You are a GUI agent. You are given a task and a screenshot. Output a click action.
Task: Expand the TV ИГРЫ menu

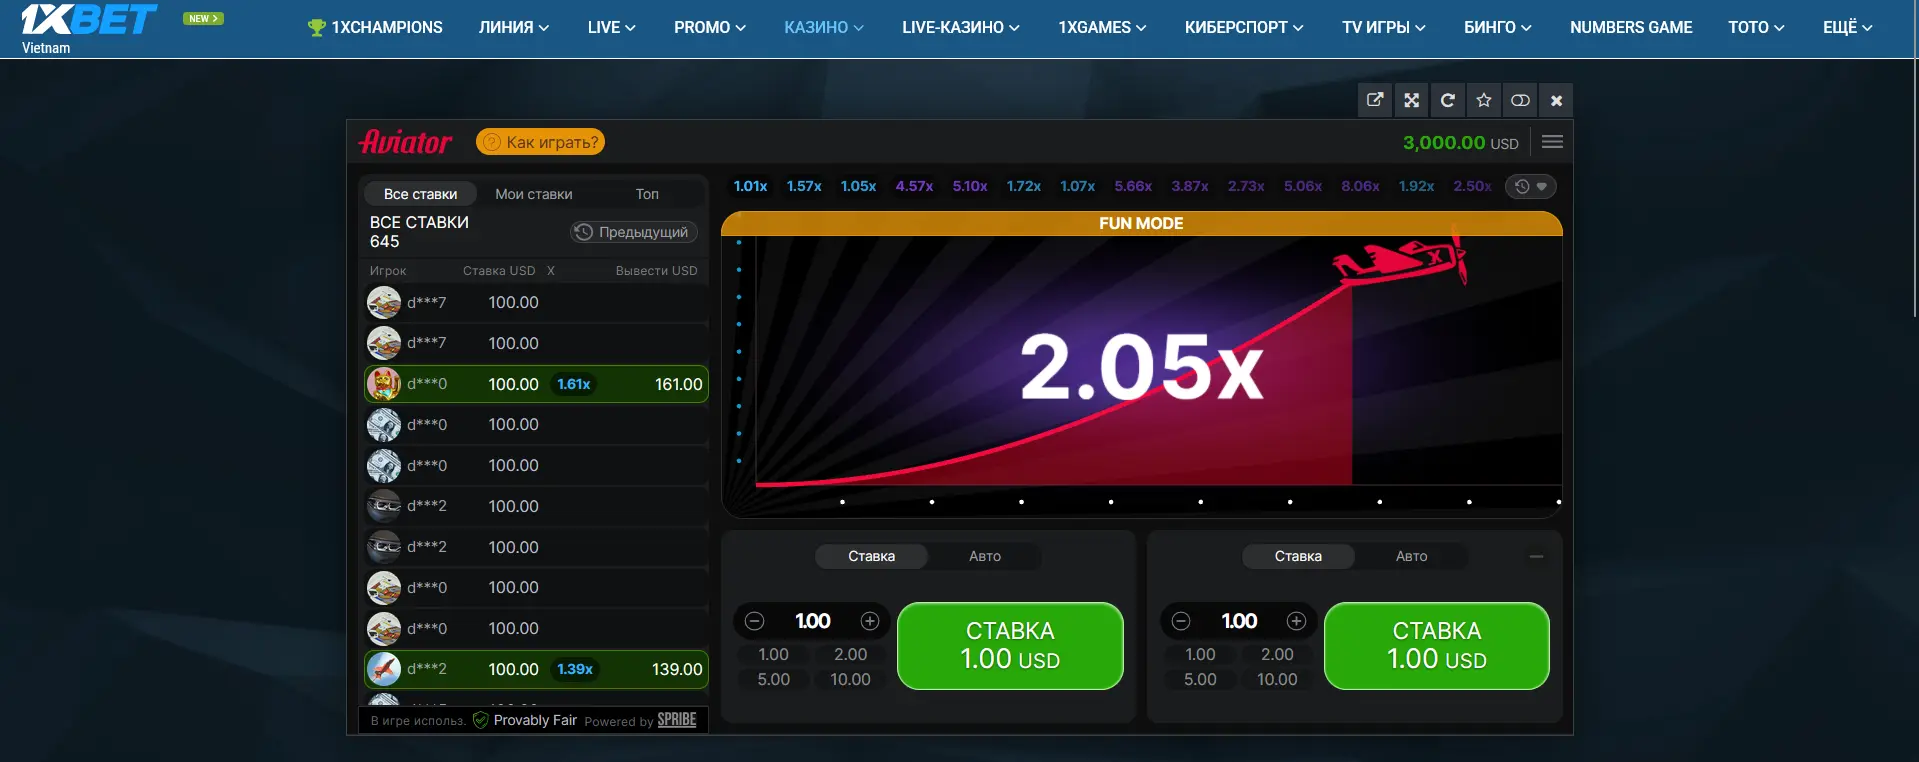pyautogui.click(x=1384, y=28)
